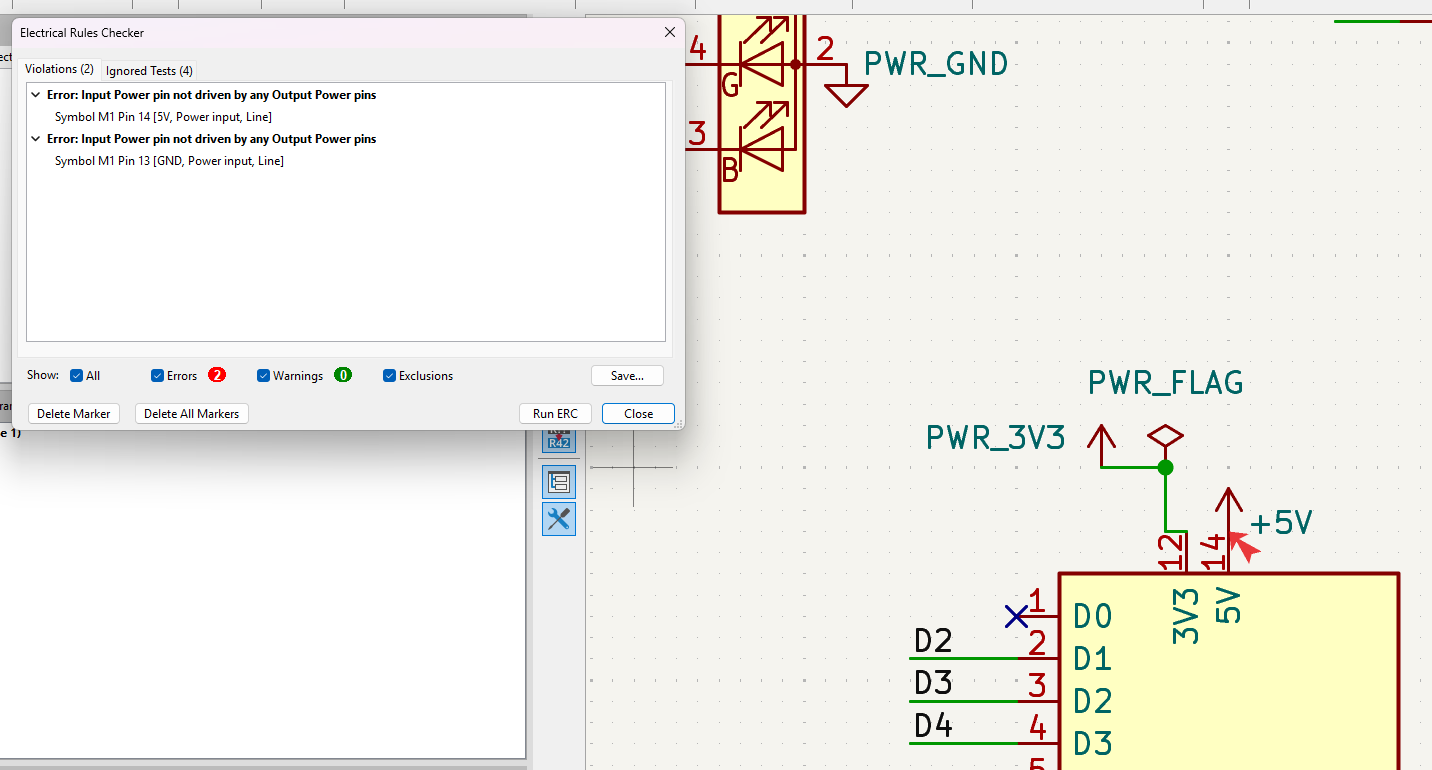Viewport: 1432px width, 770px height.
Task: Collapse the second Input Power pin error
Action: tap(36, 139)
